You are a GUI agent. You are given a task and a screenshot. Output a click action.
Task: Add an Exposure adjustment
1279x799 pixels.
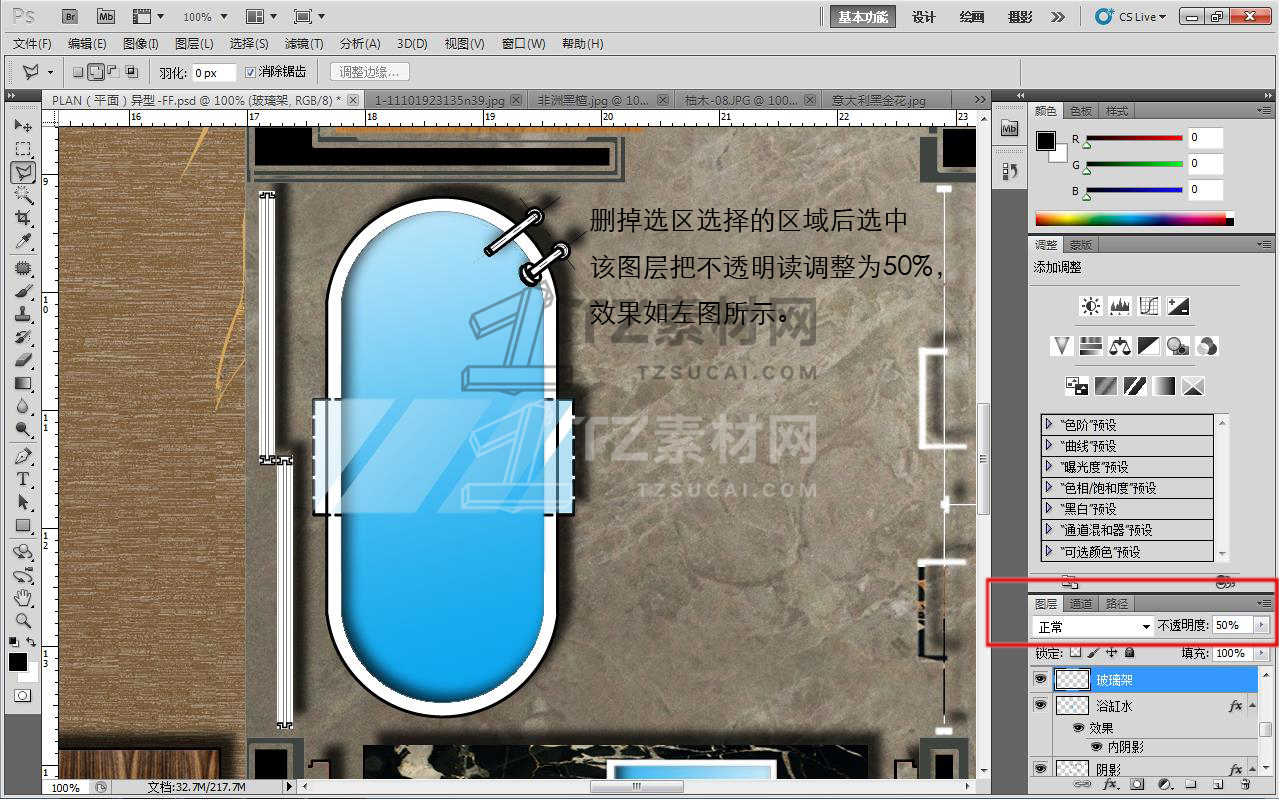coord(1178,306)
